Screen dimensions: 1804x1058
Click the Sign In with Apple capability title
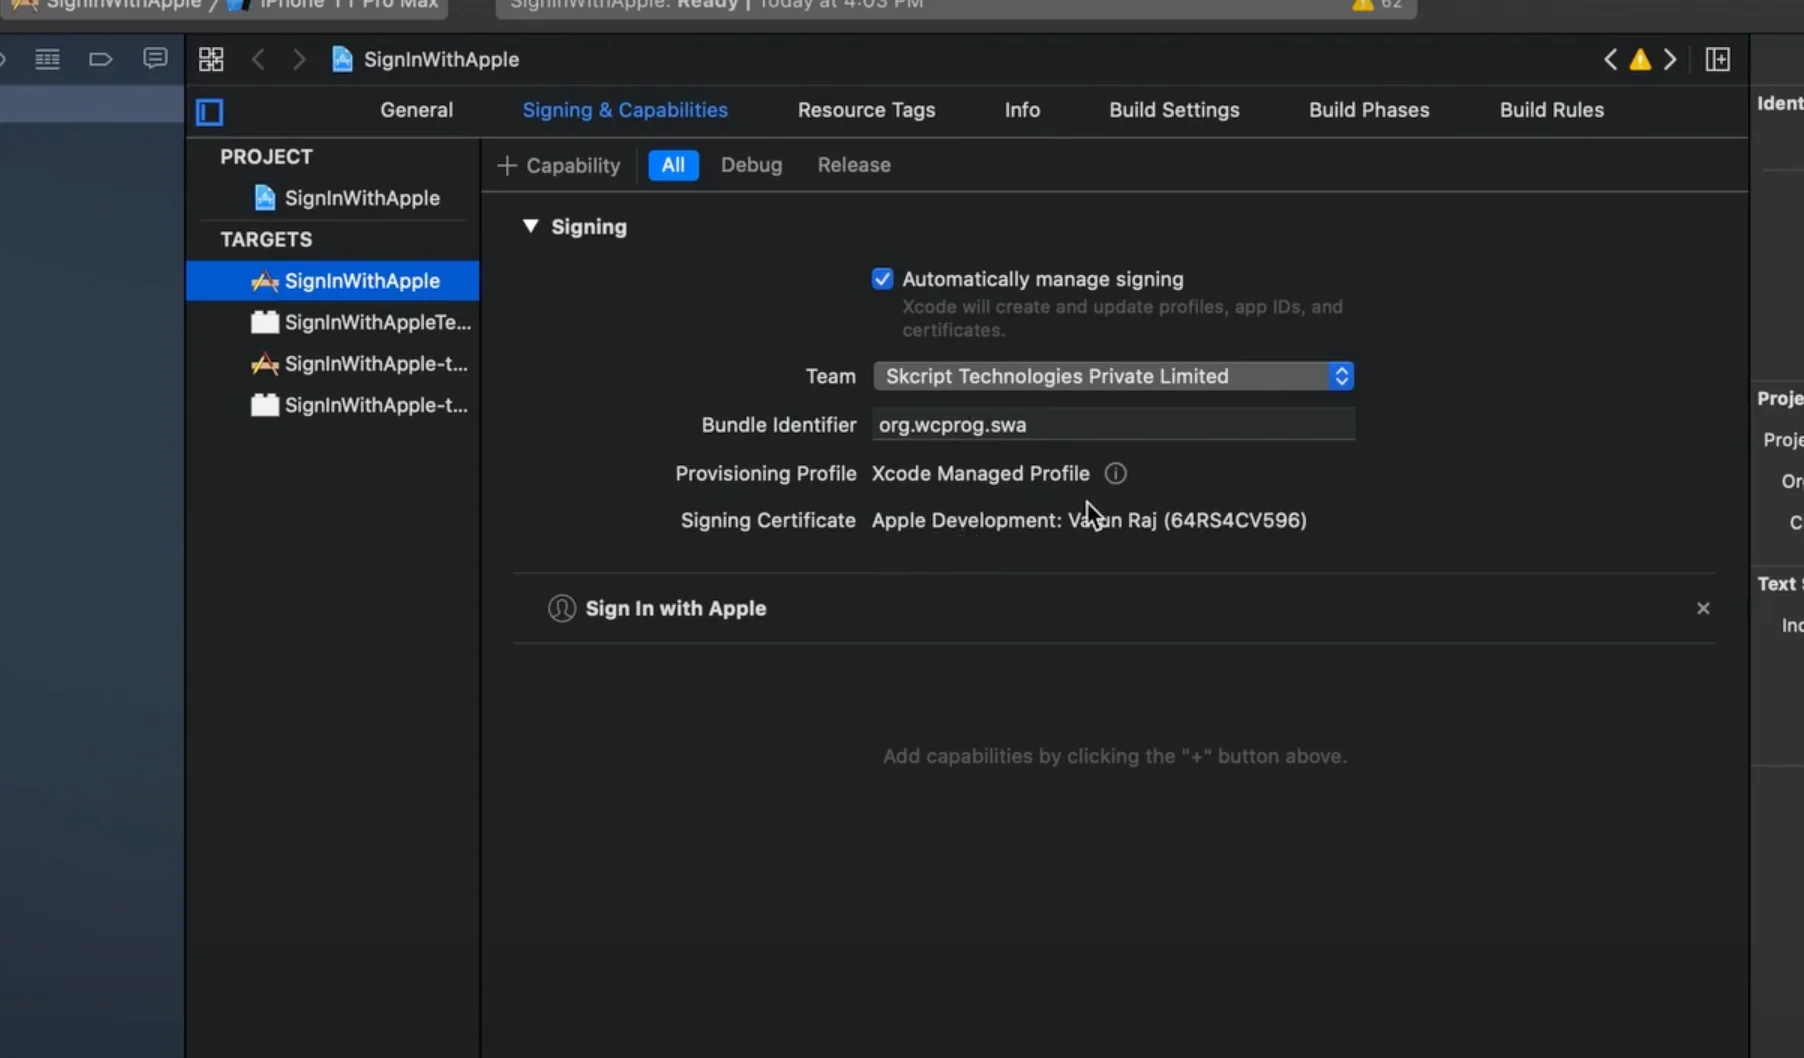pos(676,608)
